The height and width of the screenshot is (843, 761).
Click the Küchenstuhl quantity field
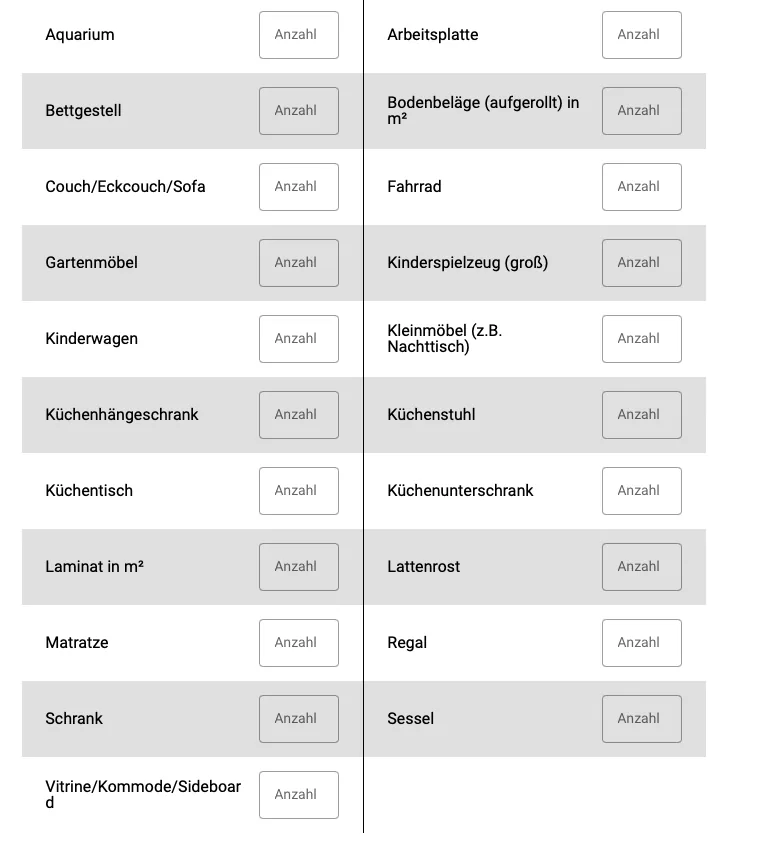click(x=642, y=415)
